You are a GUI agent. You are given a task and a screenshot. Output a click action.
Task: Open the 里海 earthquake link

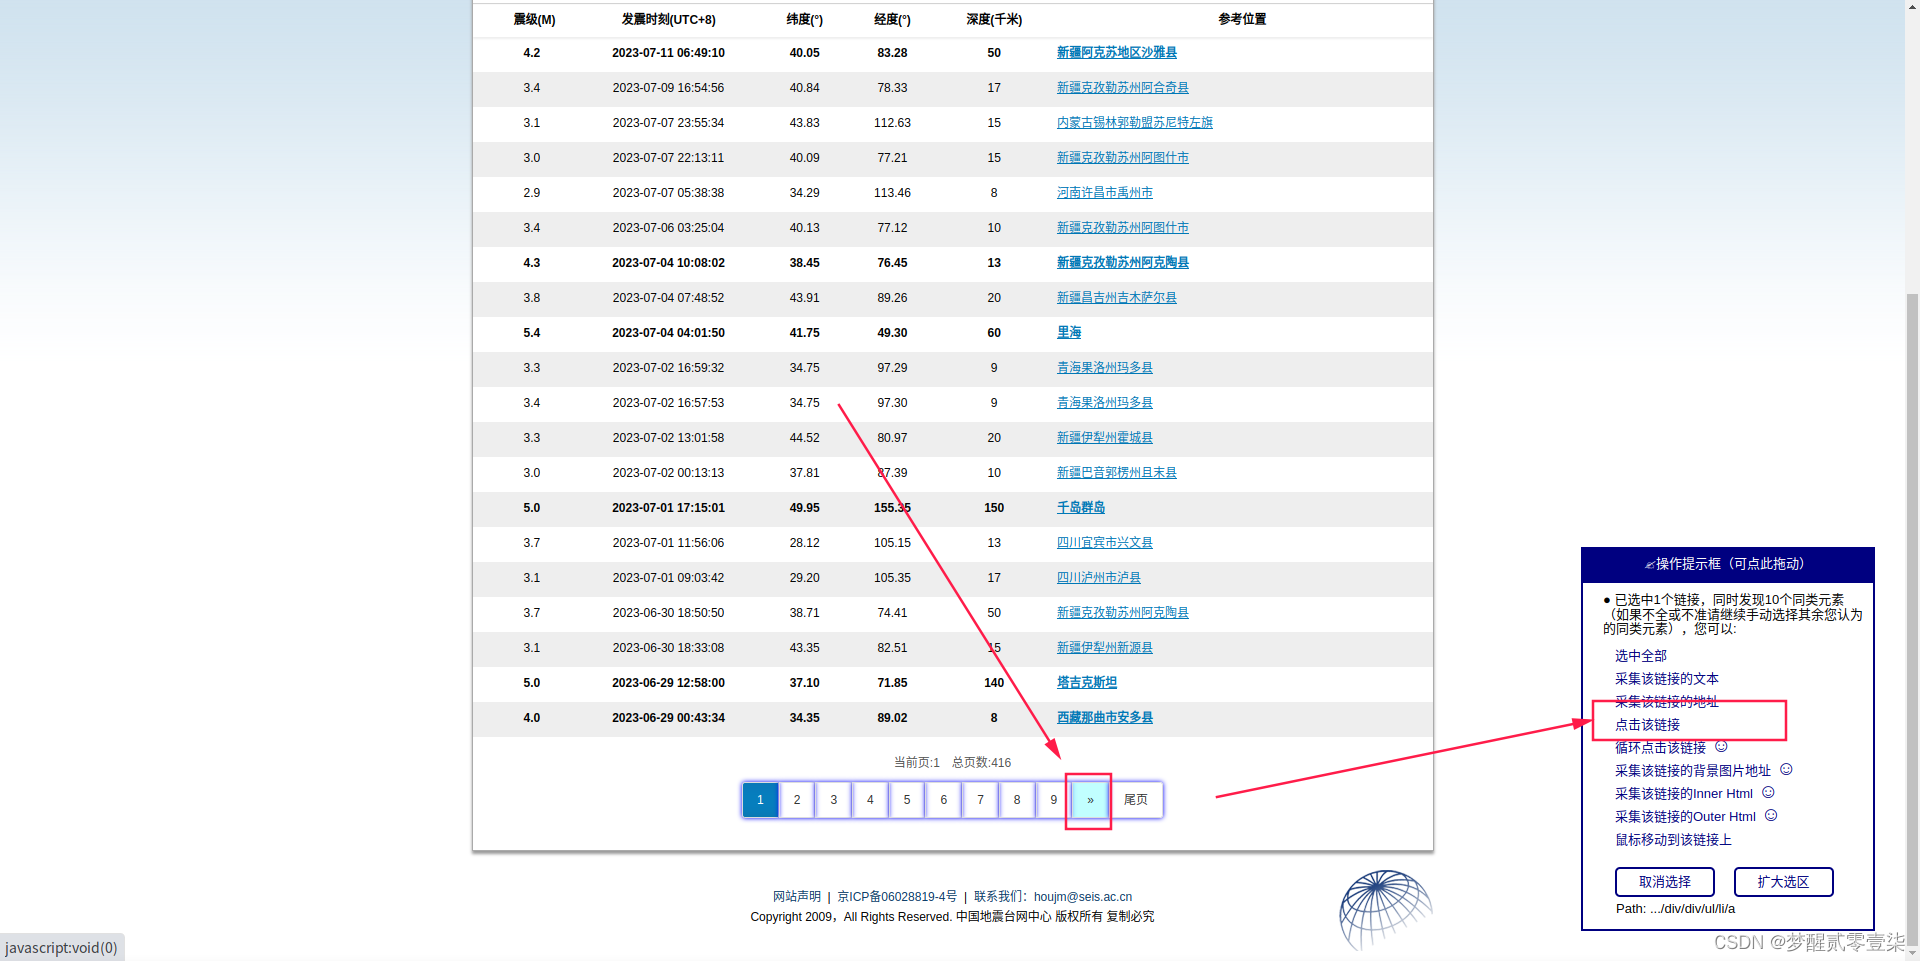(x=1068, y=333)
